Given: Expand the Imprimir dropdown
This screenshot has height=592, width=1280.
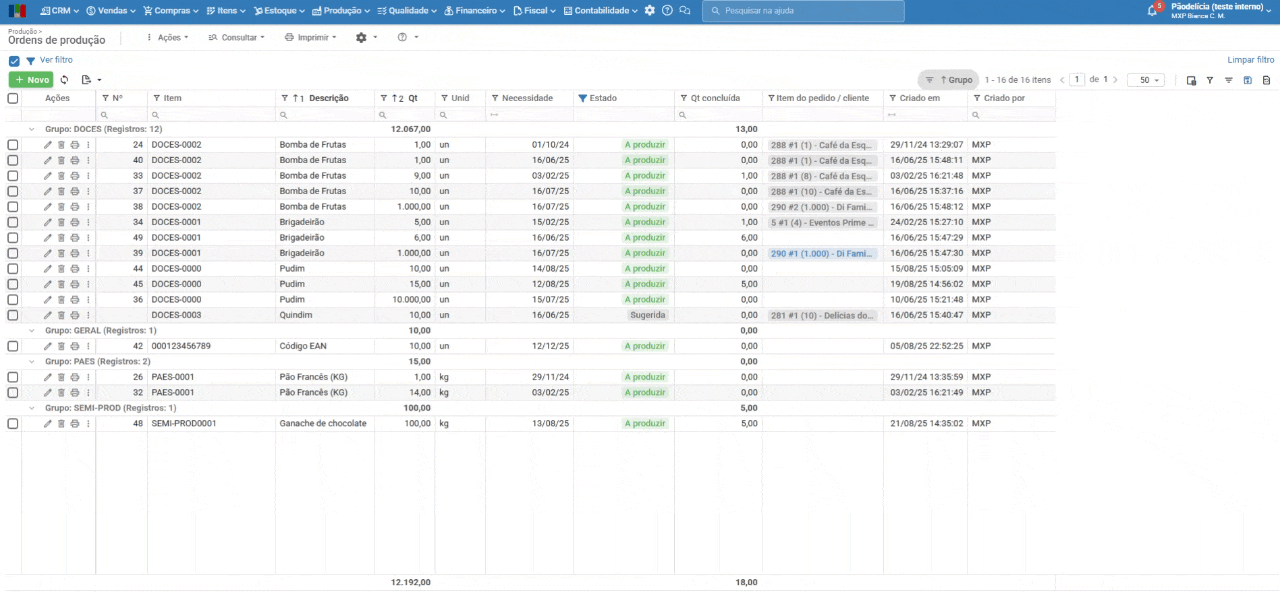Looking at the screenshot, I should [x=311, y=37].
